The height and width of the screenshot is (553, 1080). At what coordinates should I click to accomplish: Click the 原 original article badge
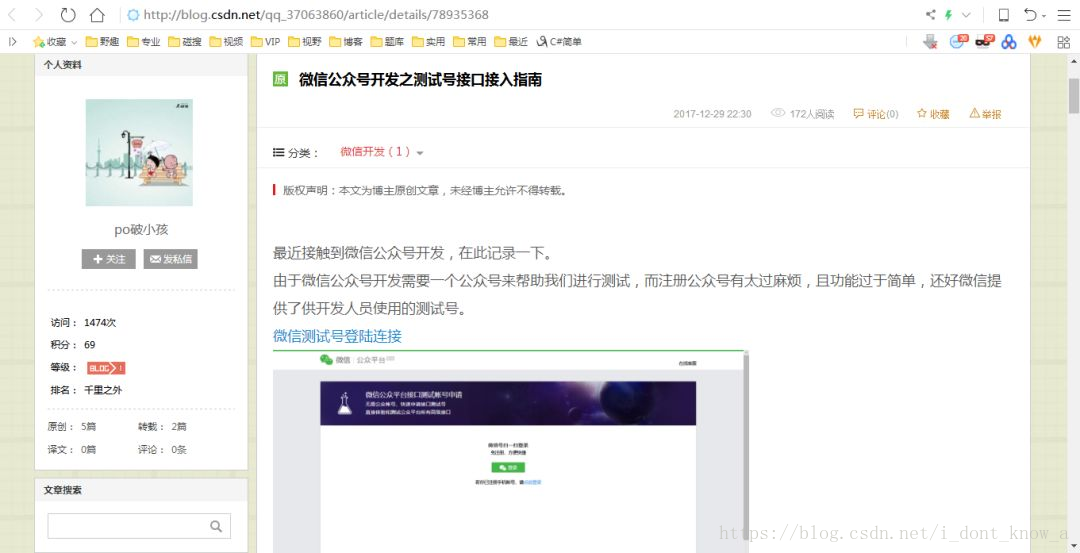280,79
